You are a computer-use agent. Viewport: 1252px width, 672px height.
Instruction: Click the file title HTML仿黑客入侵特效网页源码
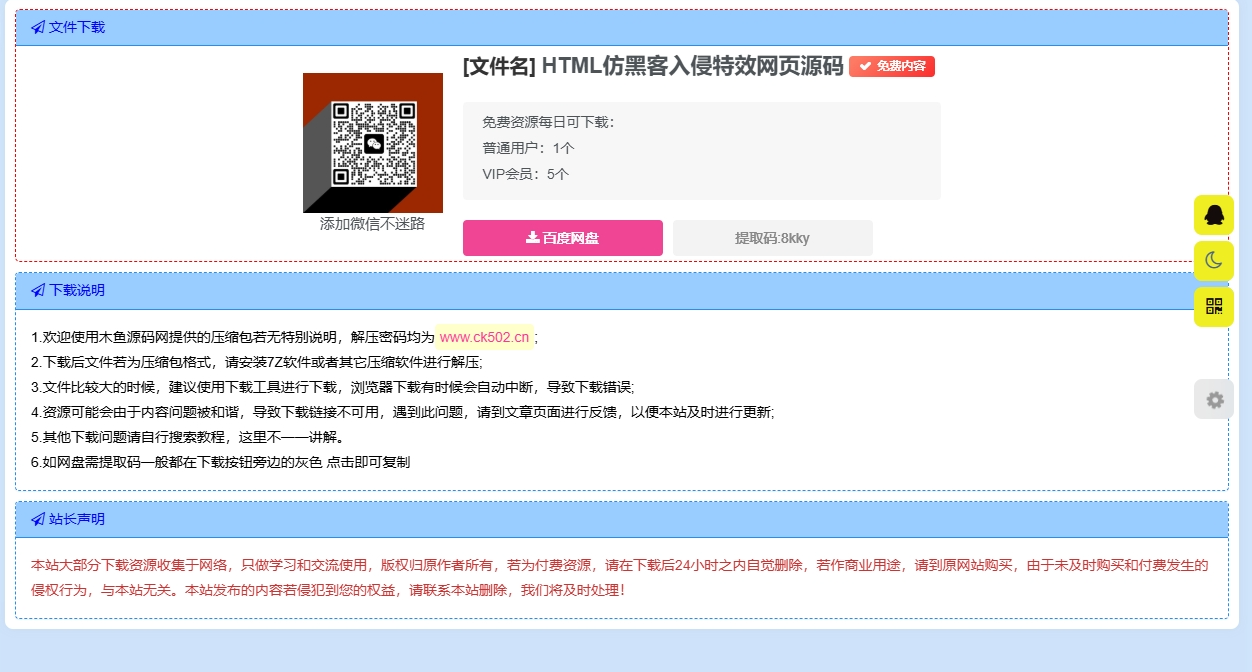(693, 66)
